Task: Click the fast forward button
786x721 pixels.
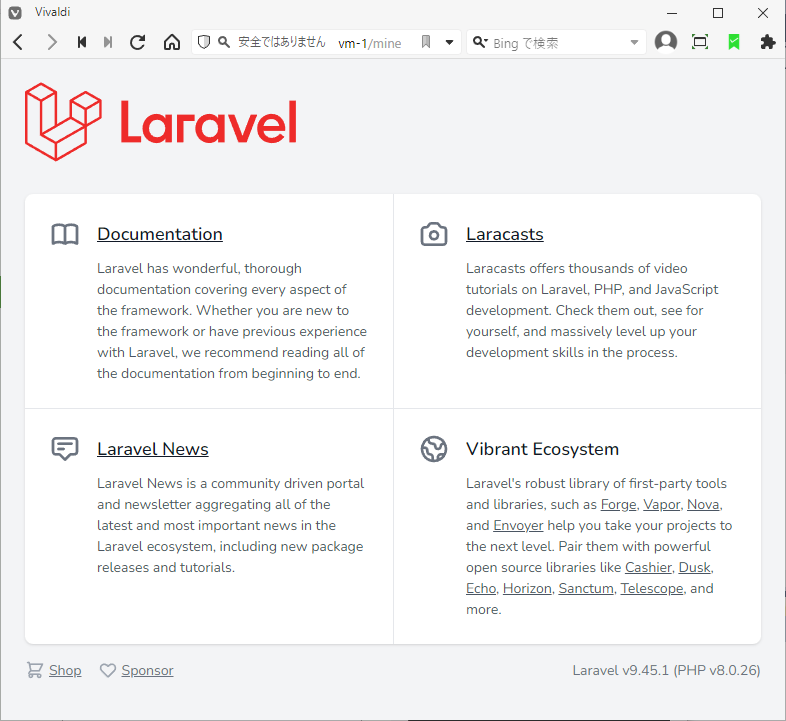Action: 108,42
